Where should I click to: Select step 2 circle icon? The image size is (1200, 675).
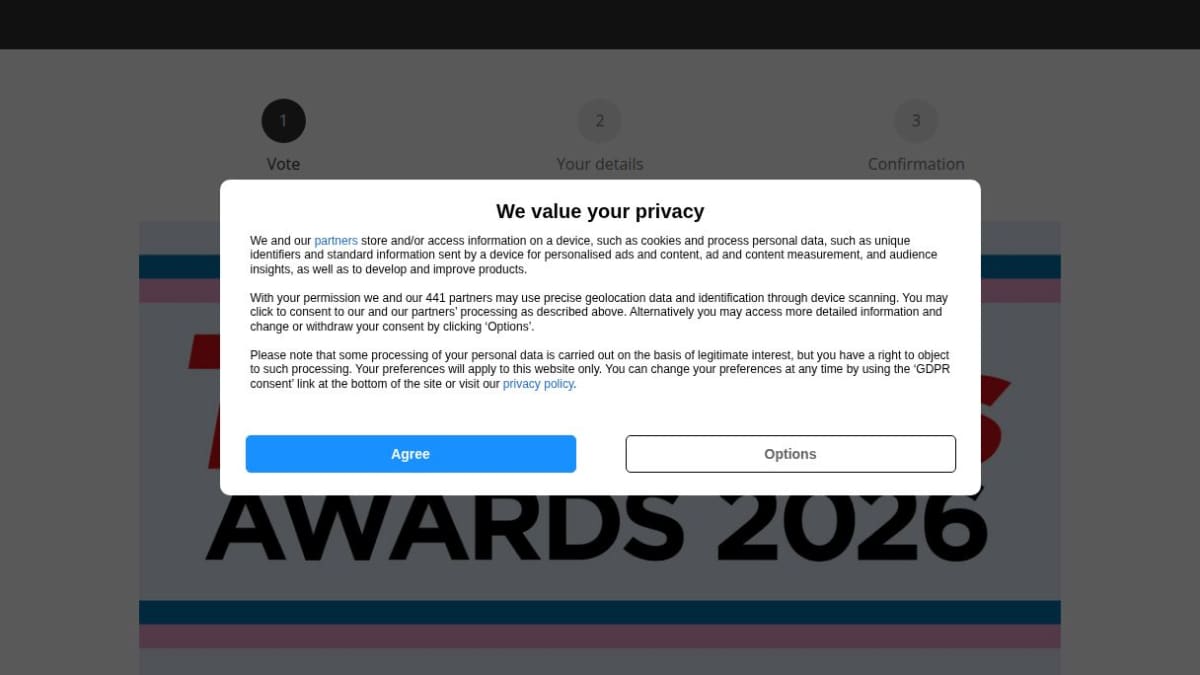point(599,121)
